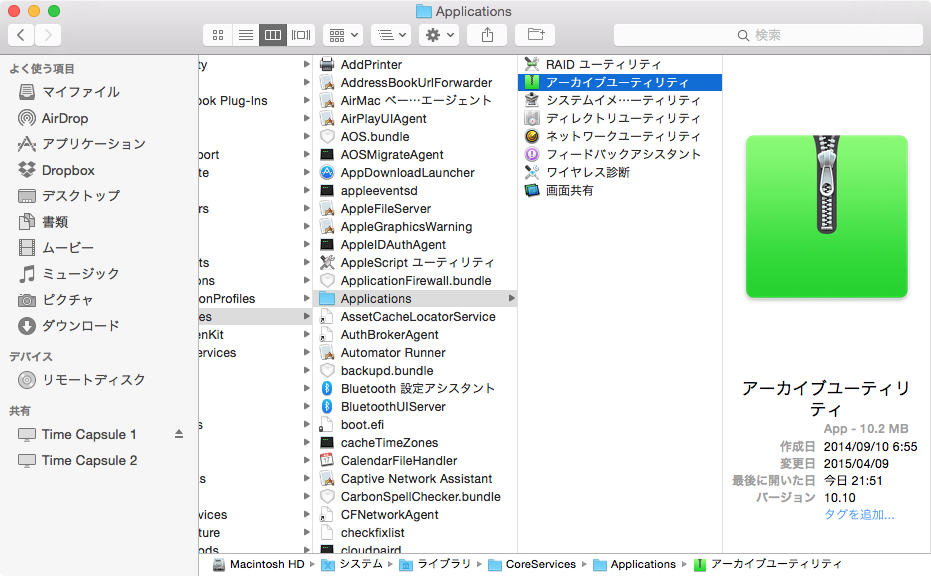Select フィードバックアシスタント app
The width and height of the screenshot is (931, 576).
[x=620, y=154]
